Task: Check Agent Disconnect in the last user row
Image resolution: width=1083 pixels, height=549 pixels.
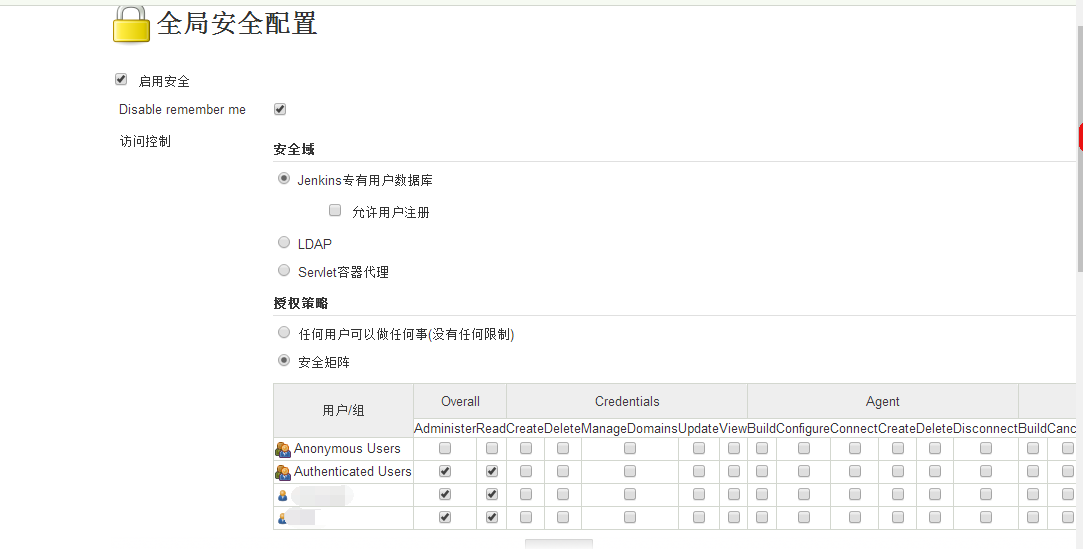Action: click(x=986, y=517)
